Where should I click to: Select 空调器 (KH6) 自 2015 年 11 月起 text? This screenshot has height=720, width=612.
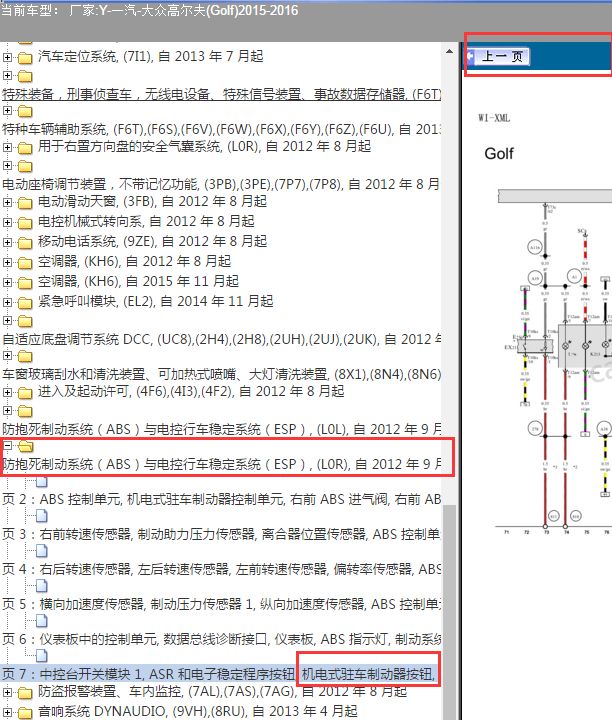[138, 281]
